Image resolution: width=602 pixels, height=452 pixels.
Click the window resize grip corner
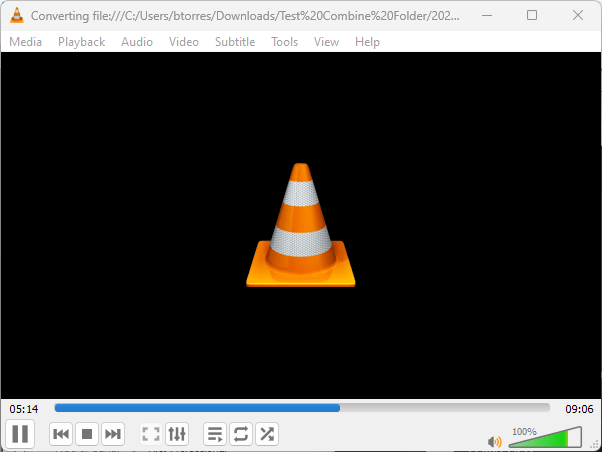[596, 445]
